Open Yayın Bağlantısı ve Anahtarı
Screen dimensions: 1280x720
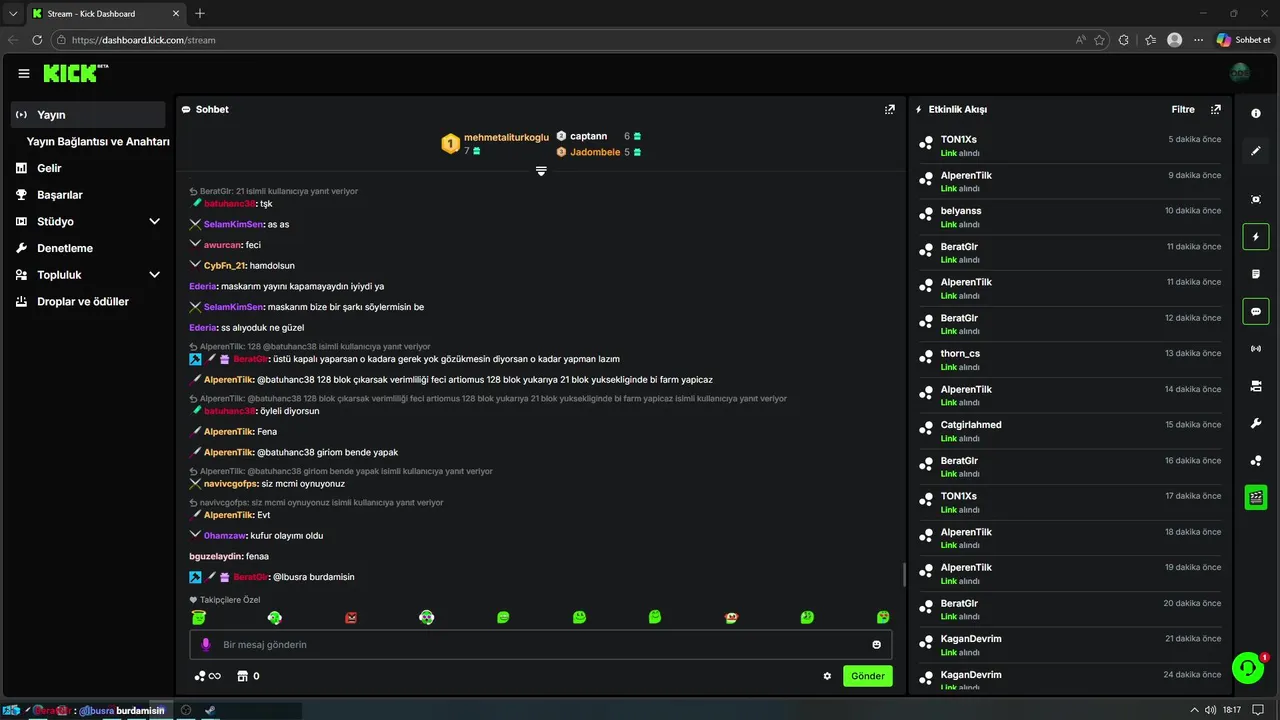pyautogui.click(x=98, y=142)
